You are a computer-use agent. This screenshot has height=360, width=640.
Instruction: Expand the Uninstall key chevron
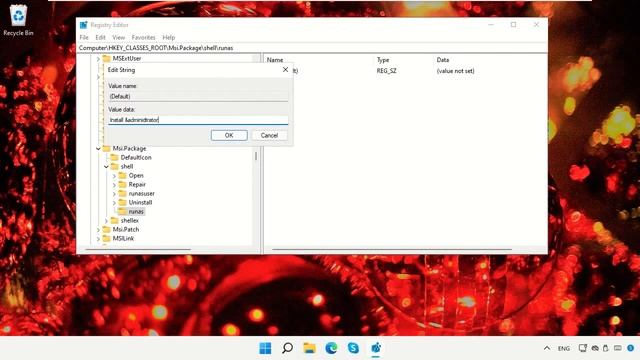tap(114, 202)
